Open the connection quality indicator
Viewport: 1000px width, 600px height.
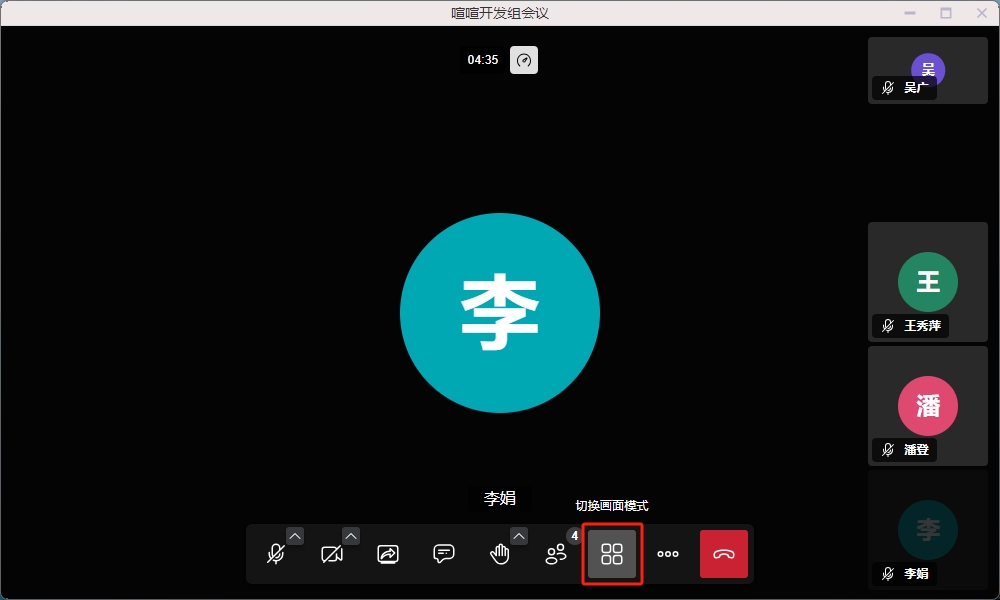[524, 60]
